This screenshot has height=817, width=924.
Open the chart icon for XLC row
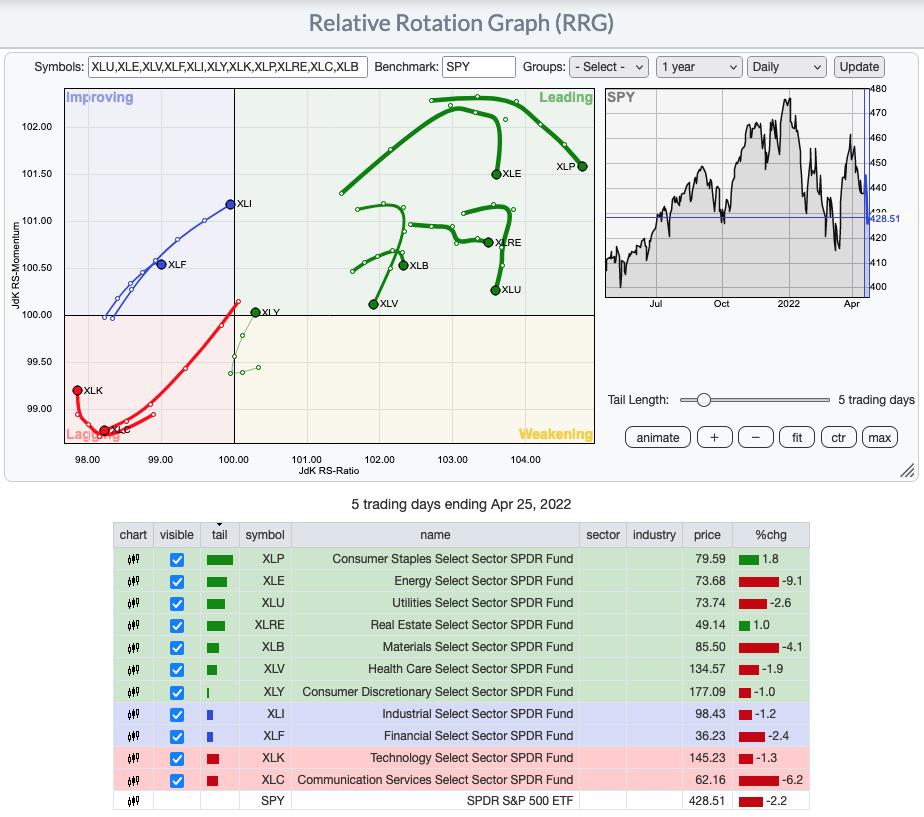[133, 780]
